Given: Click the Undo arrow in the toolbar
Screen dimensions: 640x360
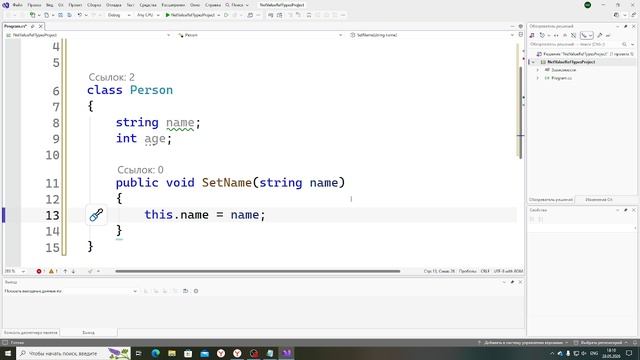Looking at the screenshot, I should click(x=80, y=15).
